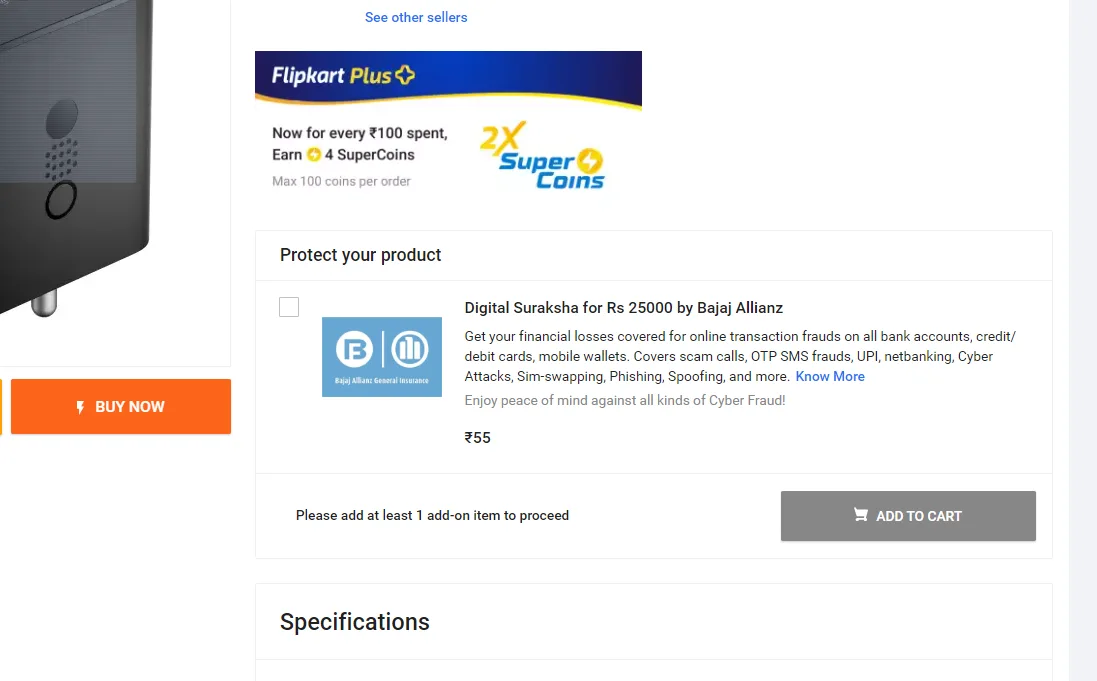Click the Flipkart Plus star icon

(404, 75)
